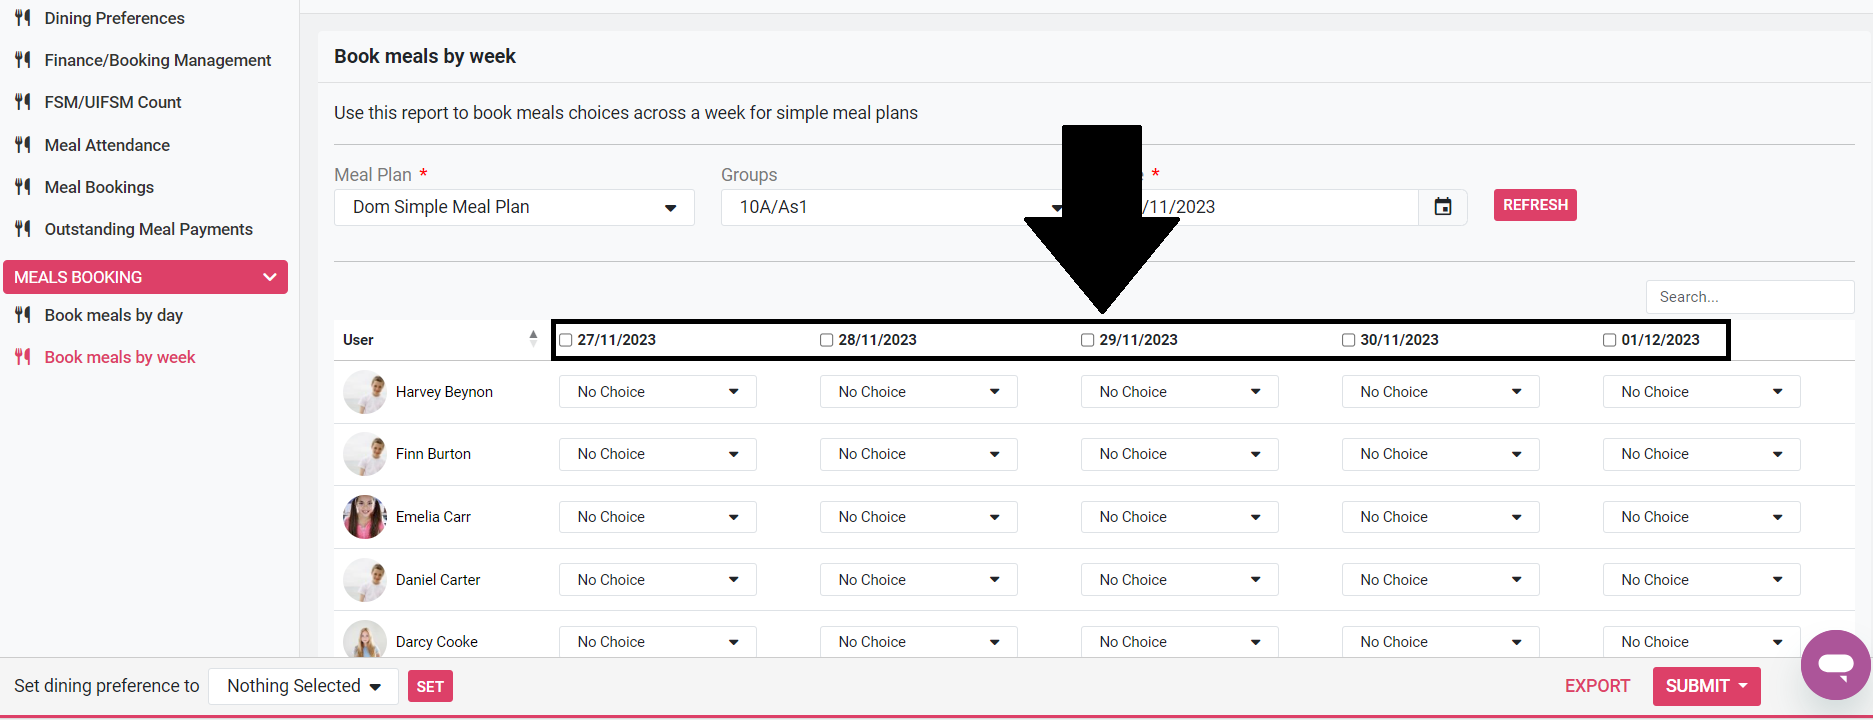Image resolution: width=1873 pixels, height=720 pixels.
Task: Click the Outstanding Meal Payments cutlery icon
Action: (23, 229)
